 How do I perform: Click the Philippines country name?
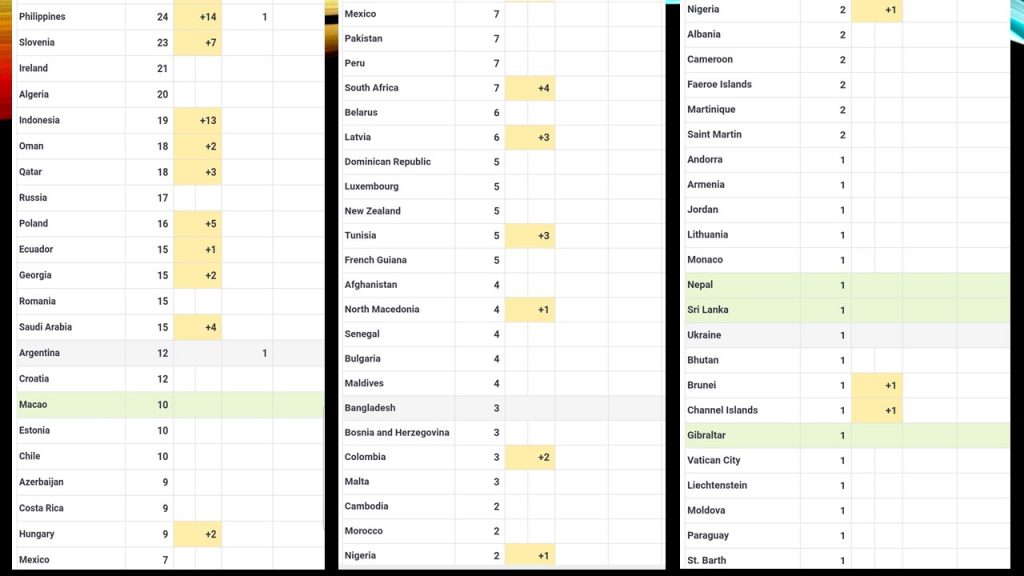pyautogui.click(x=42, y=17)
